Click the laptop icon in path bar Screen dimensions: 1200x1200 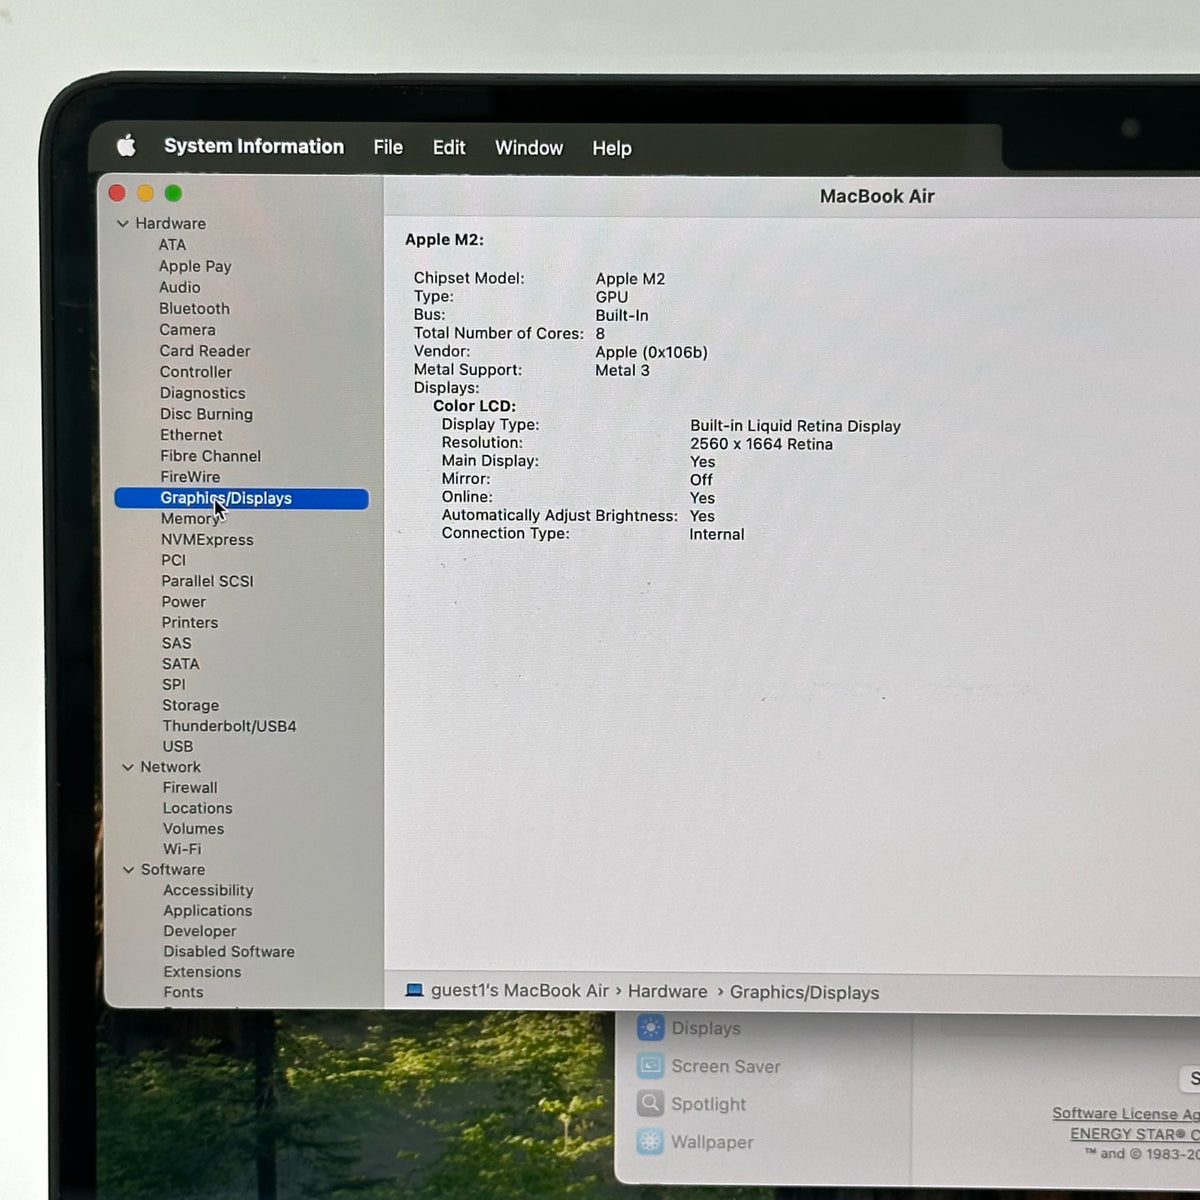coord(414,991)
